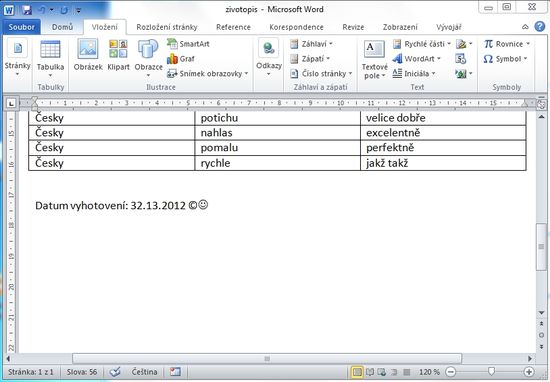Click the horizontal scrollbar right arrow
Image resolution: width=550 pixels, height=382 pixels.
pos(530,358)
